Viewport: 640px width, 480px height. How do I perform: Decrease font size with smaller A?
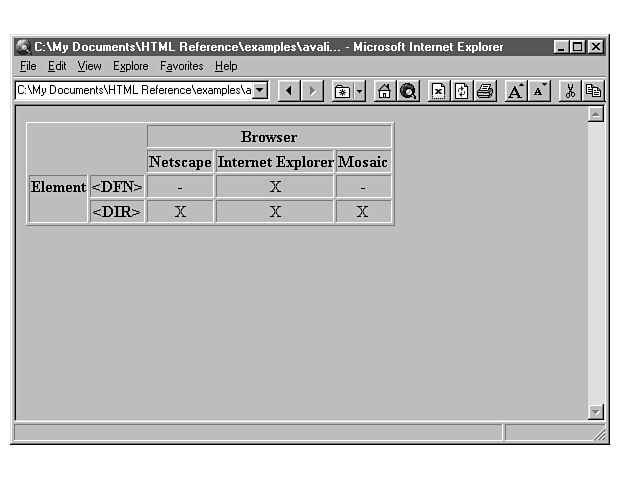(539, 91)
